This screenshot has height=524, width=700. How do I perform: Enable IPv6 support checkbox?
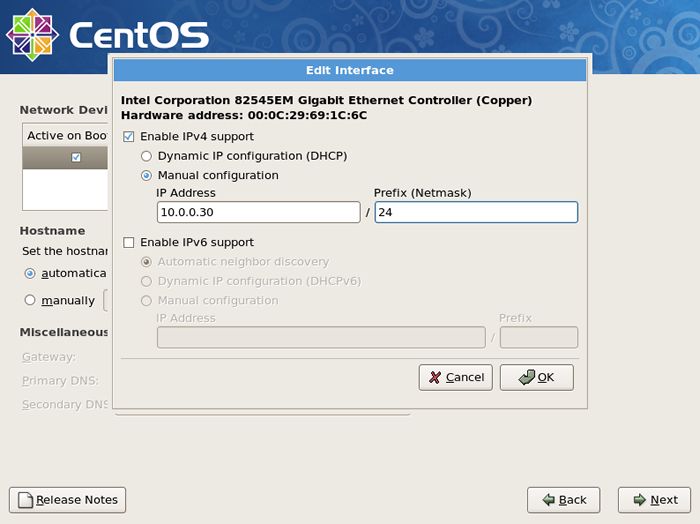click(x=129, y=242)
